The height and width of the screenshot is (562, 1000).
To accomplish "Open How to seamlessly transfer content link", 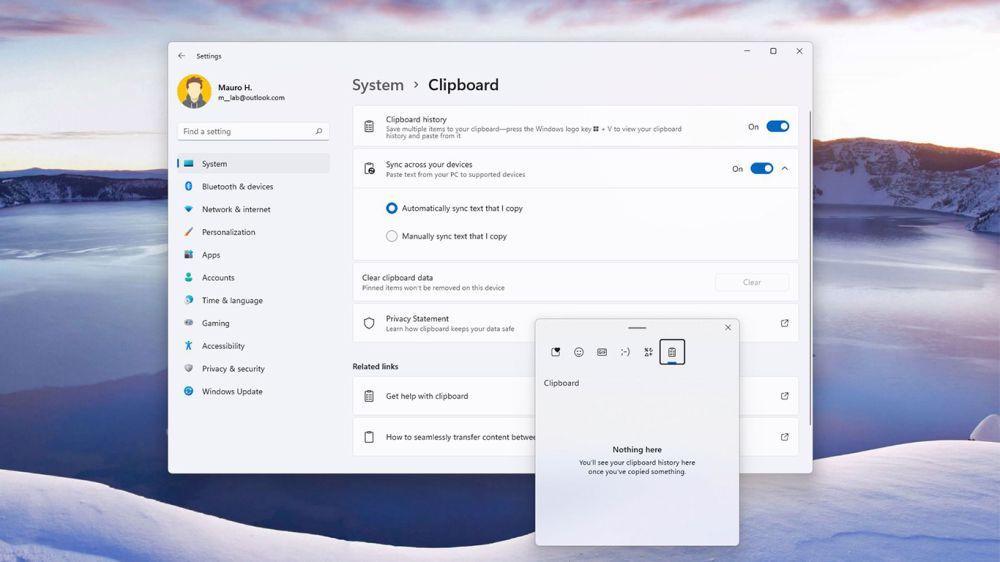I will (460, 437).
